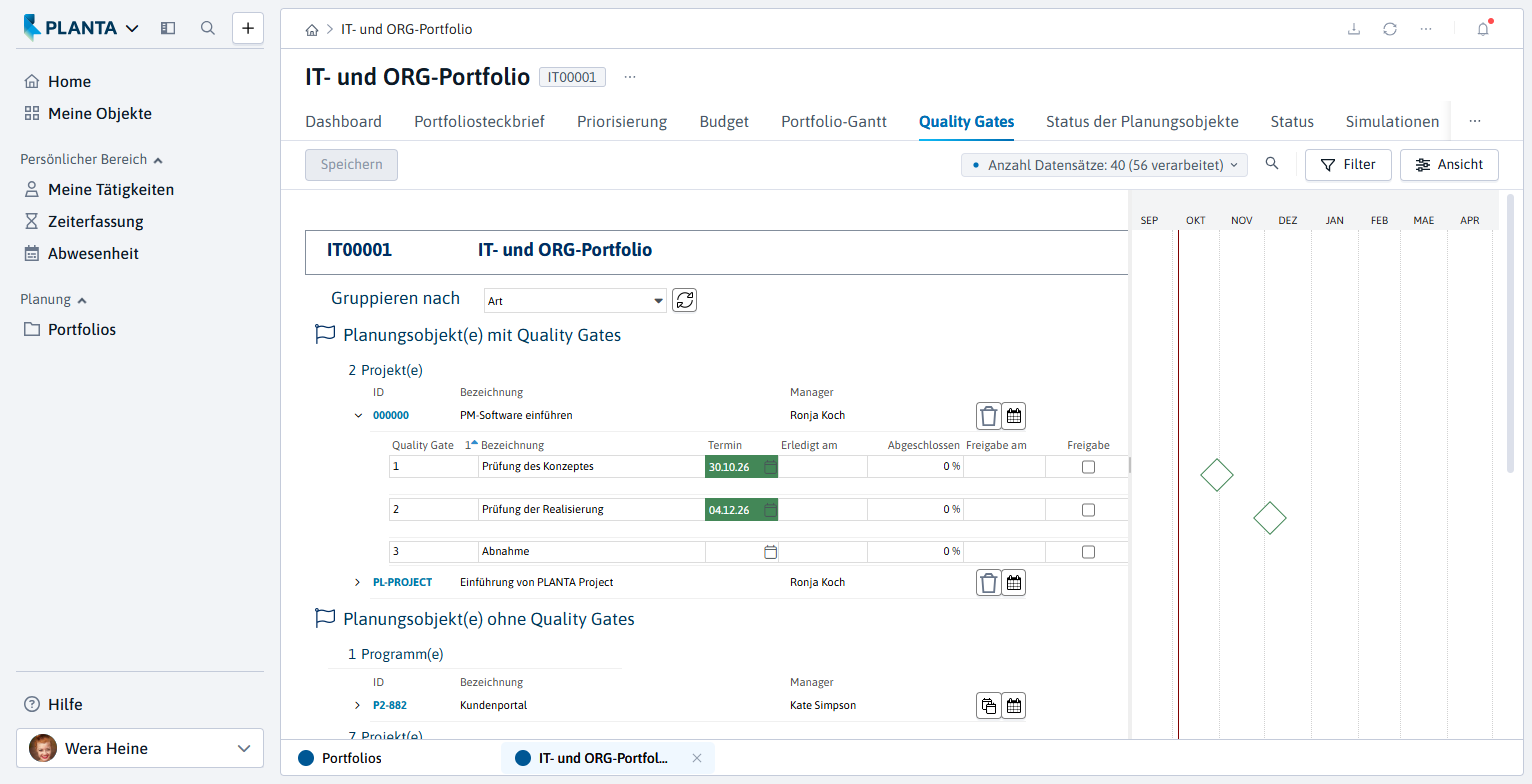This screenshot has height=784, width=1532.
Task: Click the December quality gate diamond marker
Action: [x=1270, y=518]
